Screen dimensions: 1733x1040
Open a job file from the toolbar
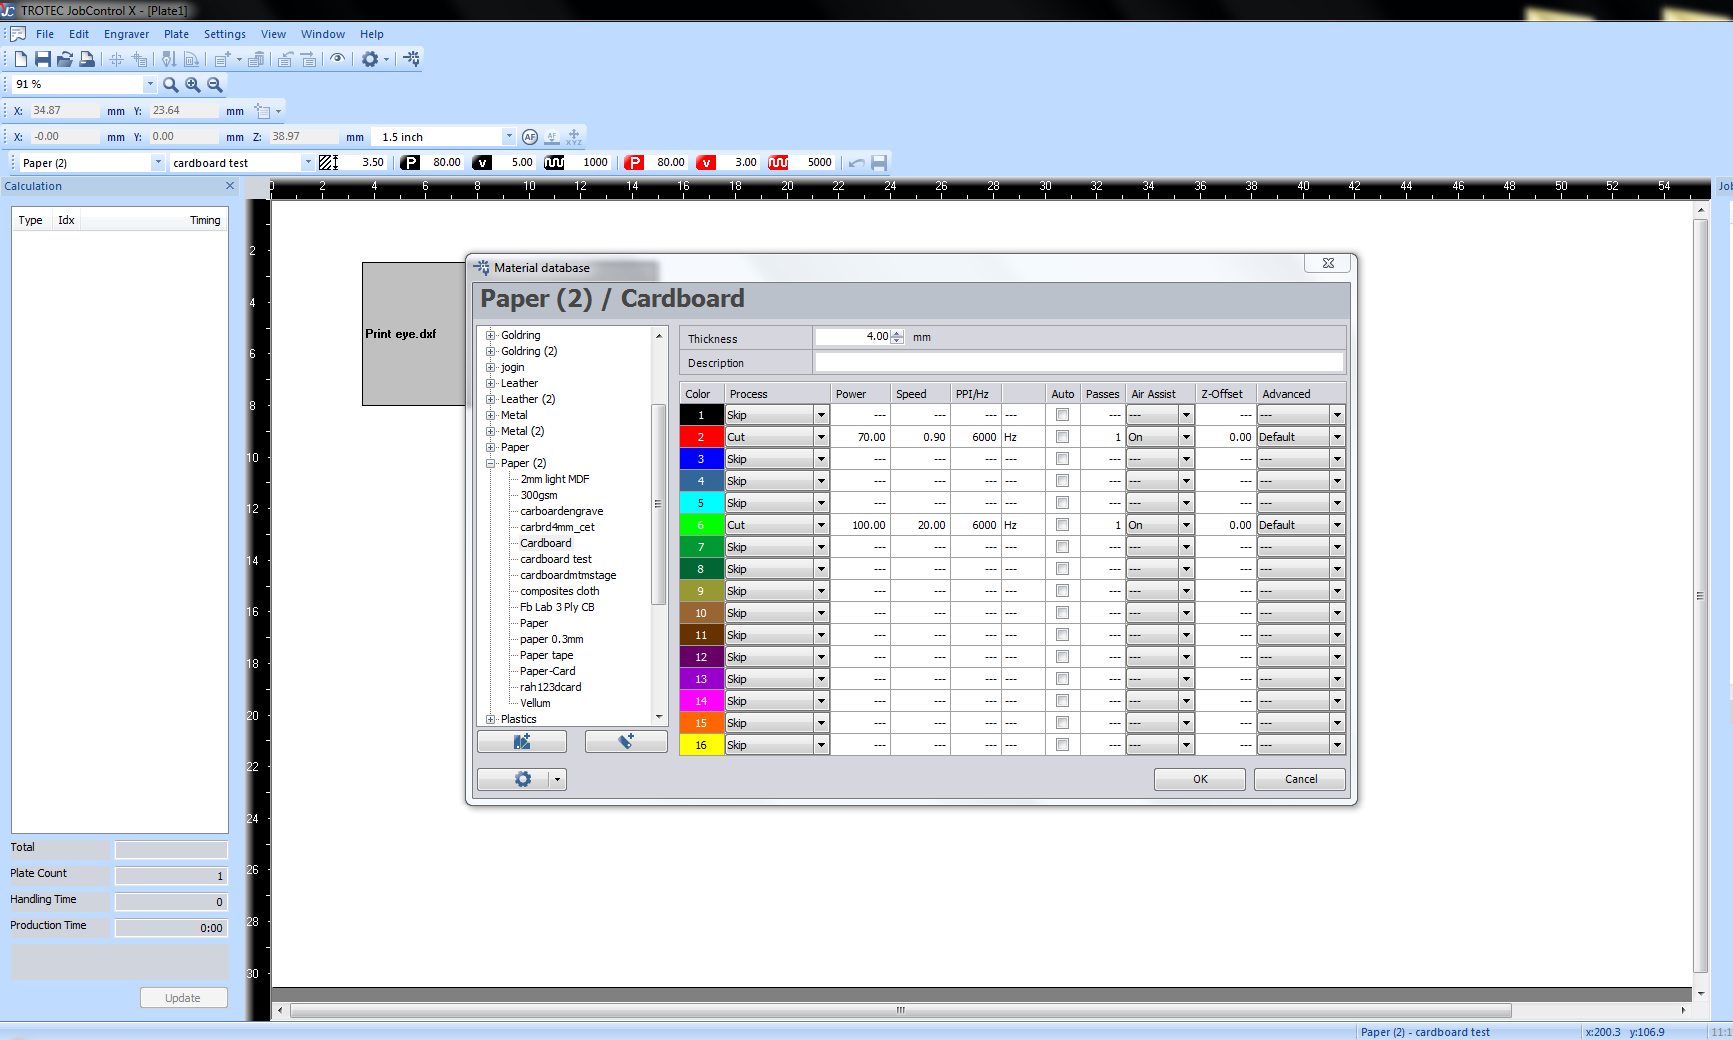65,59
